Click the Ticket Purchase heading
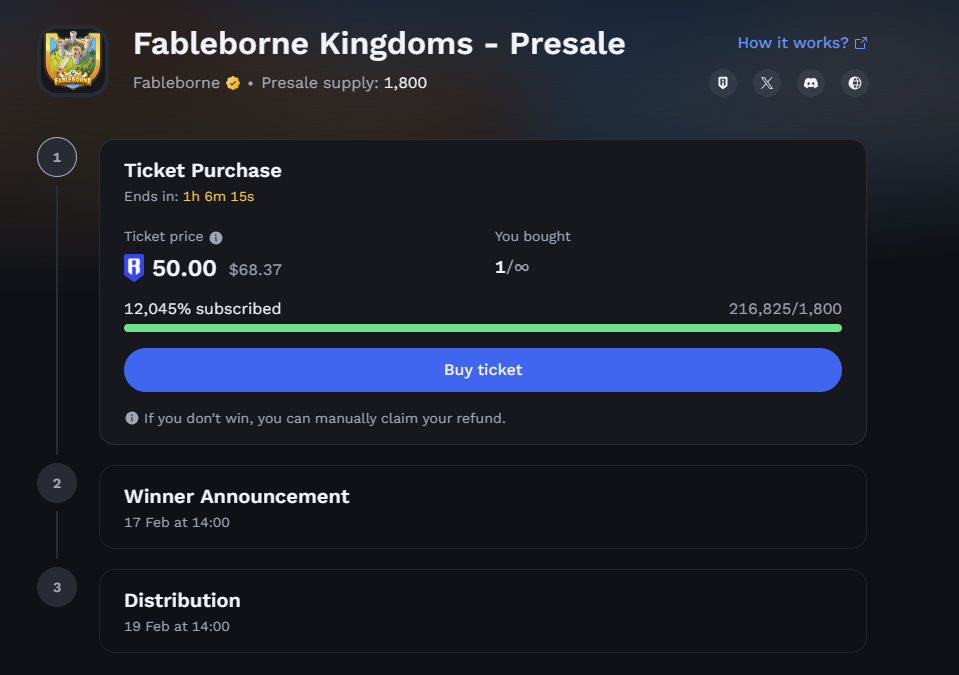Screen dimensions: 959x675 tap(203, 170)
